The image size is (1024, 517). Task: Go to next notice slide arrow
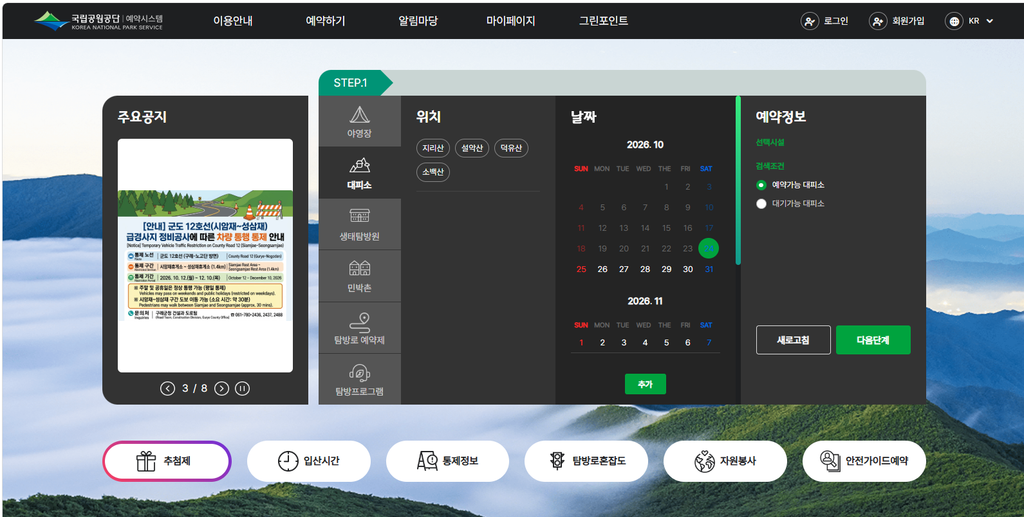(222, 388)
